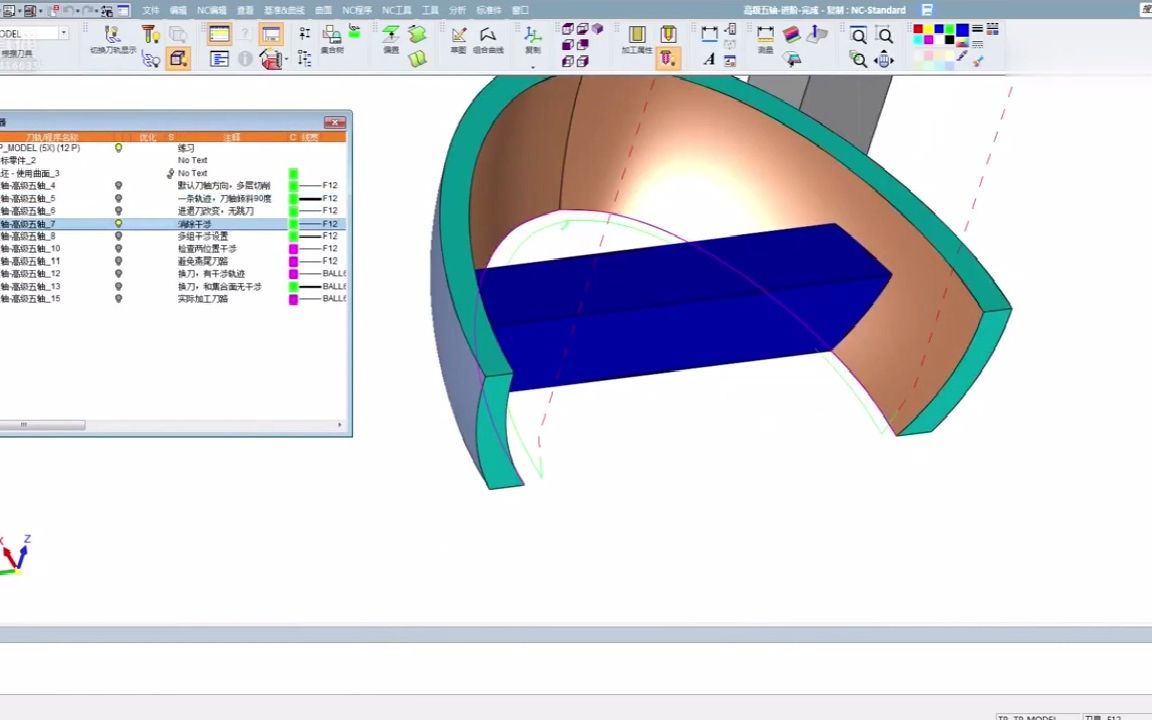This screenshot has width=1152, height=720.
Task: Click the horizontal scrollbar in the toolpath panel
Action: coord(45,425)
